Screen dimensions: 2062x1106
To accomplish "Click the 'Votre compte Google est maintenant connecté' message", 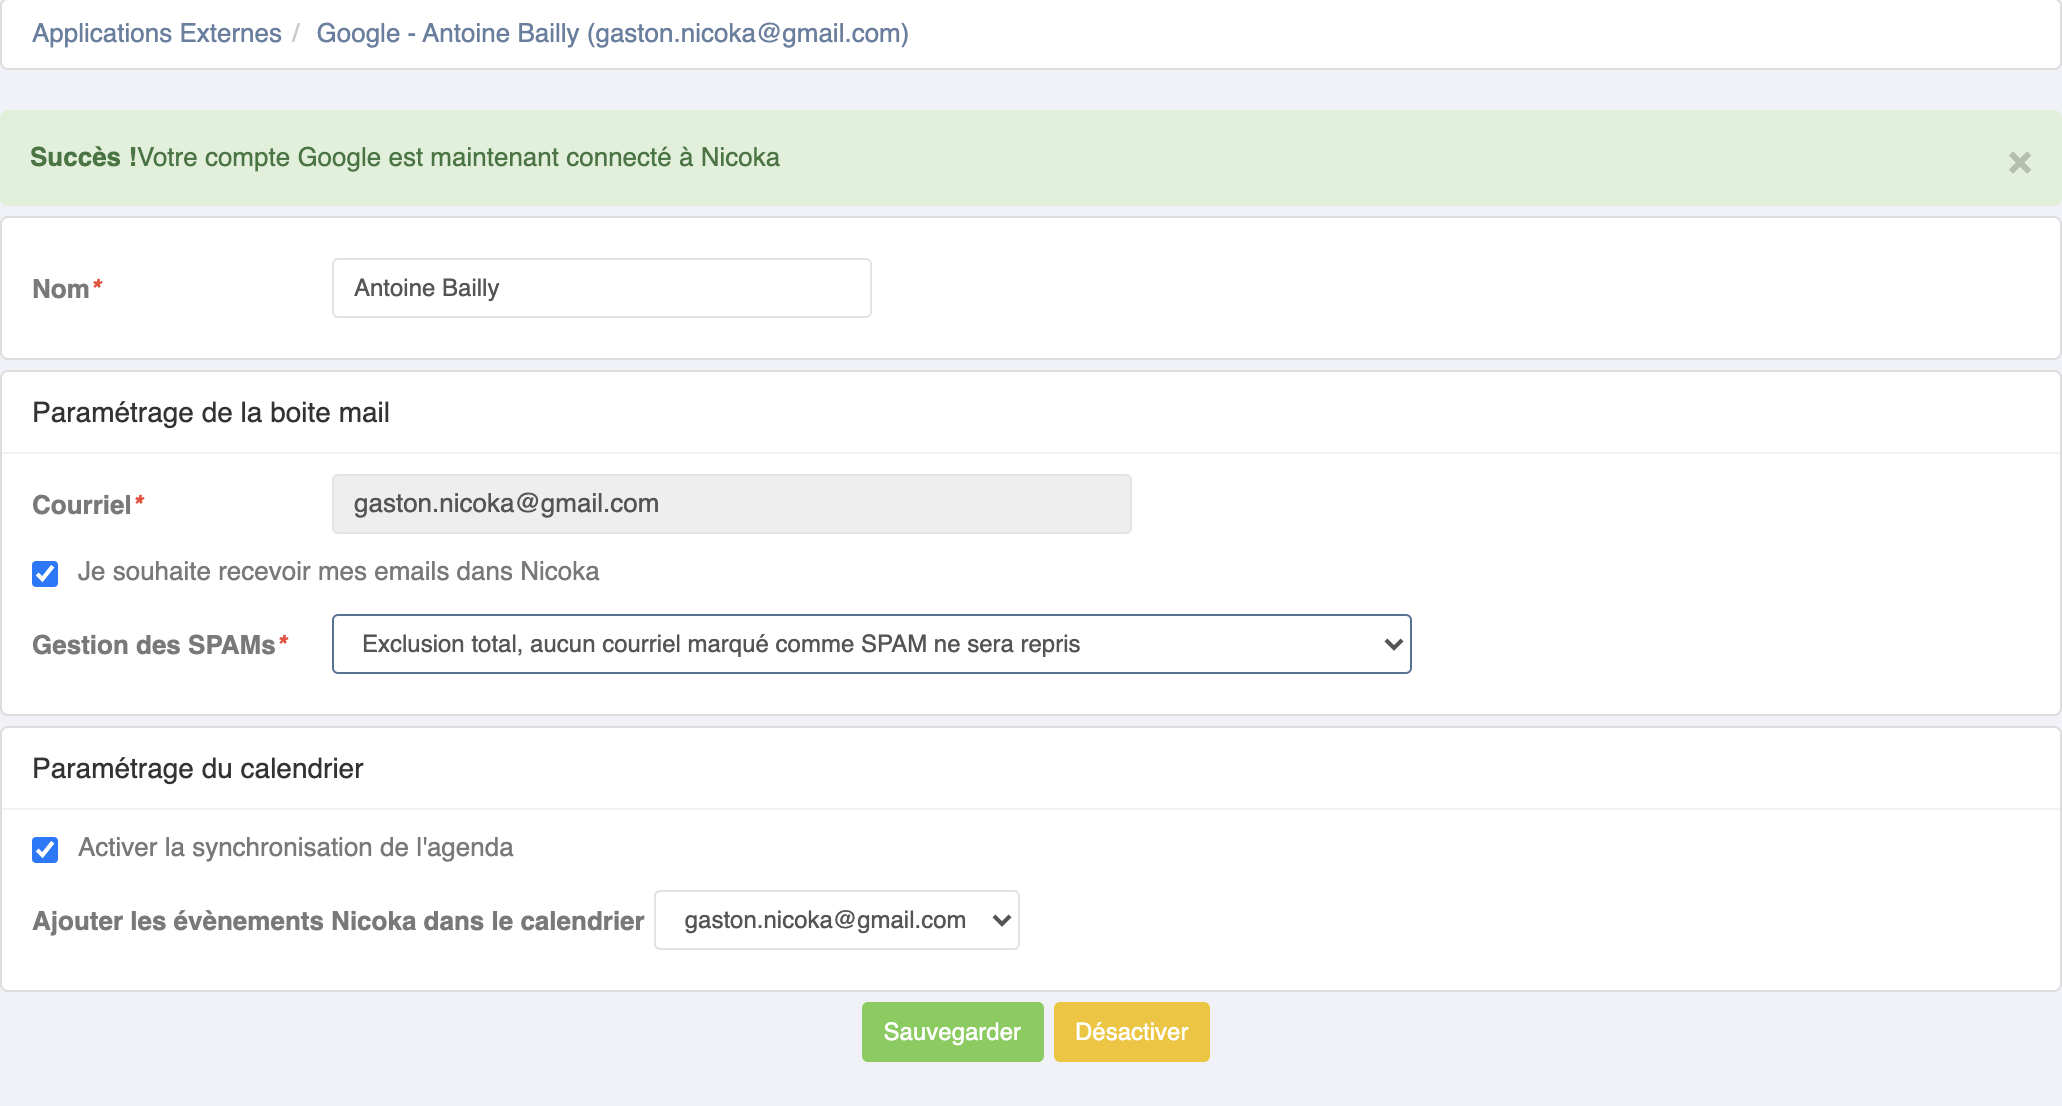I will click(458, 157).
